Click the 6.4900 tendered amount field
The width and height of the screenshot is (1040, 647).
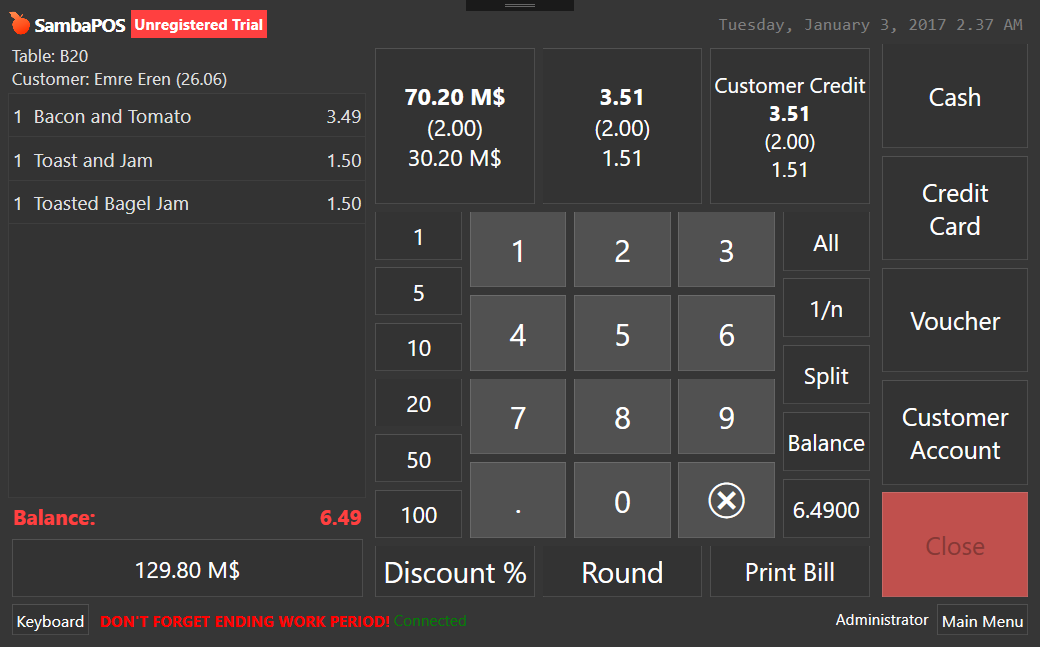click(826, 510)
